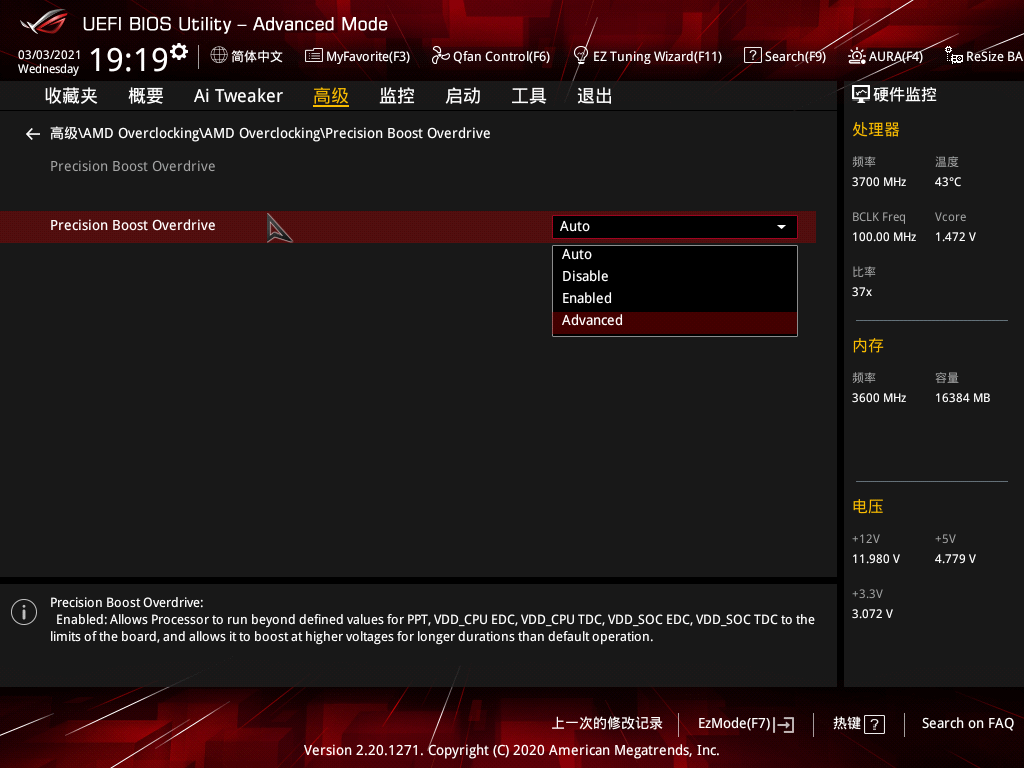The width and height of the screenshot is (1024, 768).
Task: Open the Qfan Control utility
Action: 491,56
